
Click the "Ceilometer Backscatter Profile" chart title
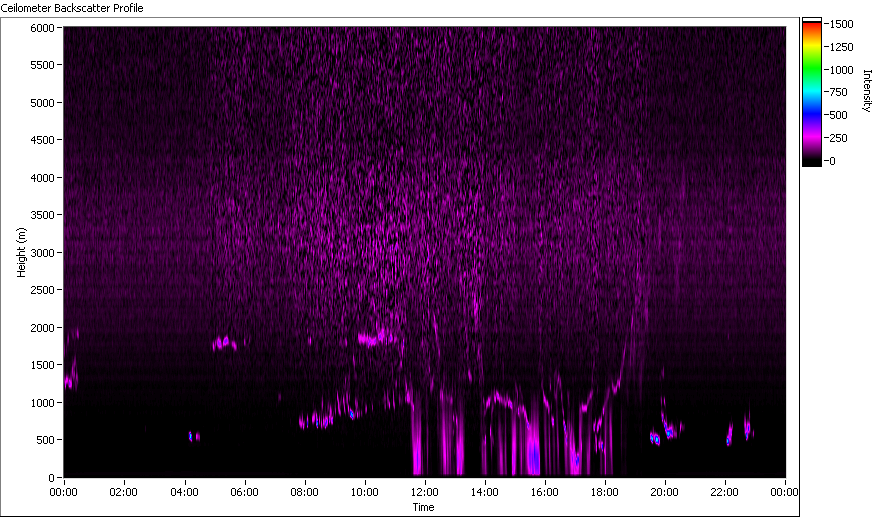coord(72,8)
